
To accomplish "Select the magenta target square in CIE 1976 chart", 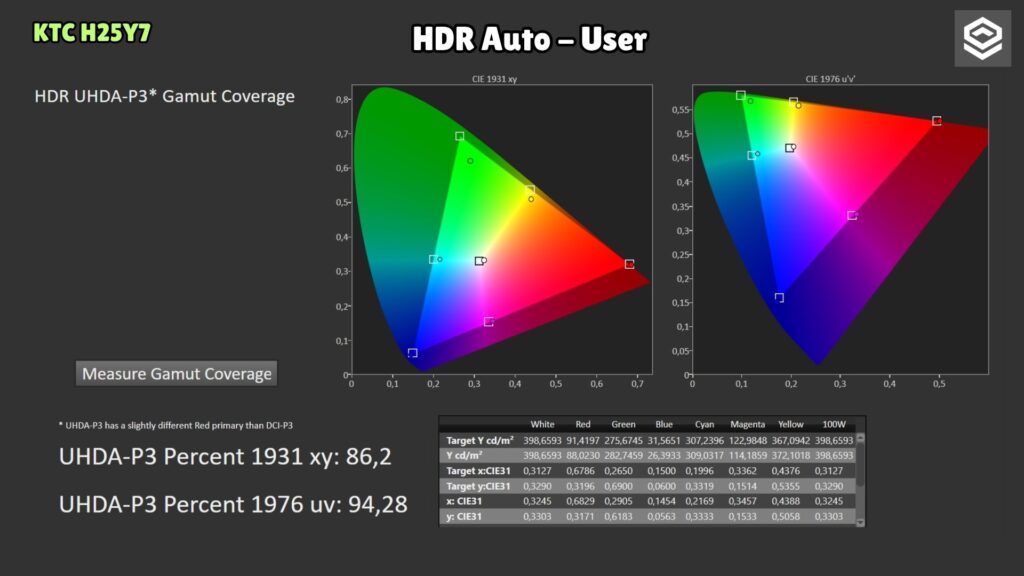I will click(852, 215).
